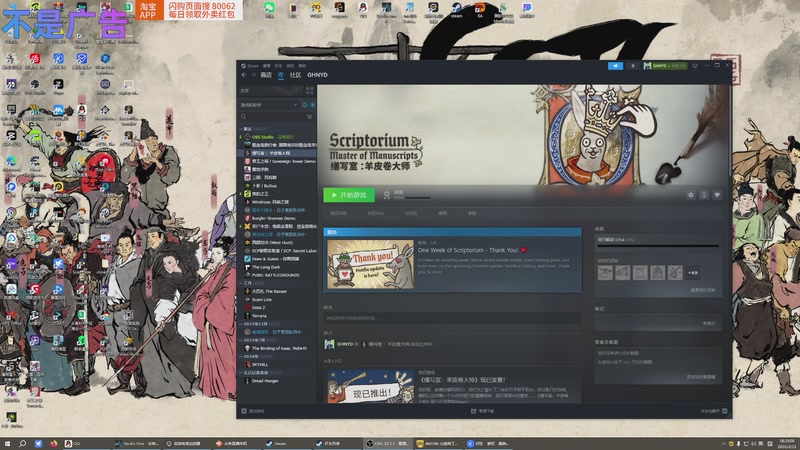
Task: Click the library search field
Action: 272,117
